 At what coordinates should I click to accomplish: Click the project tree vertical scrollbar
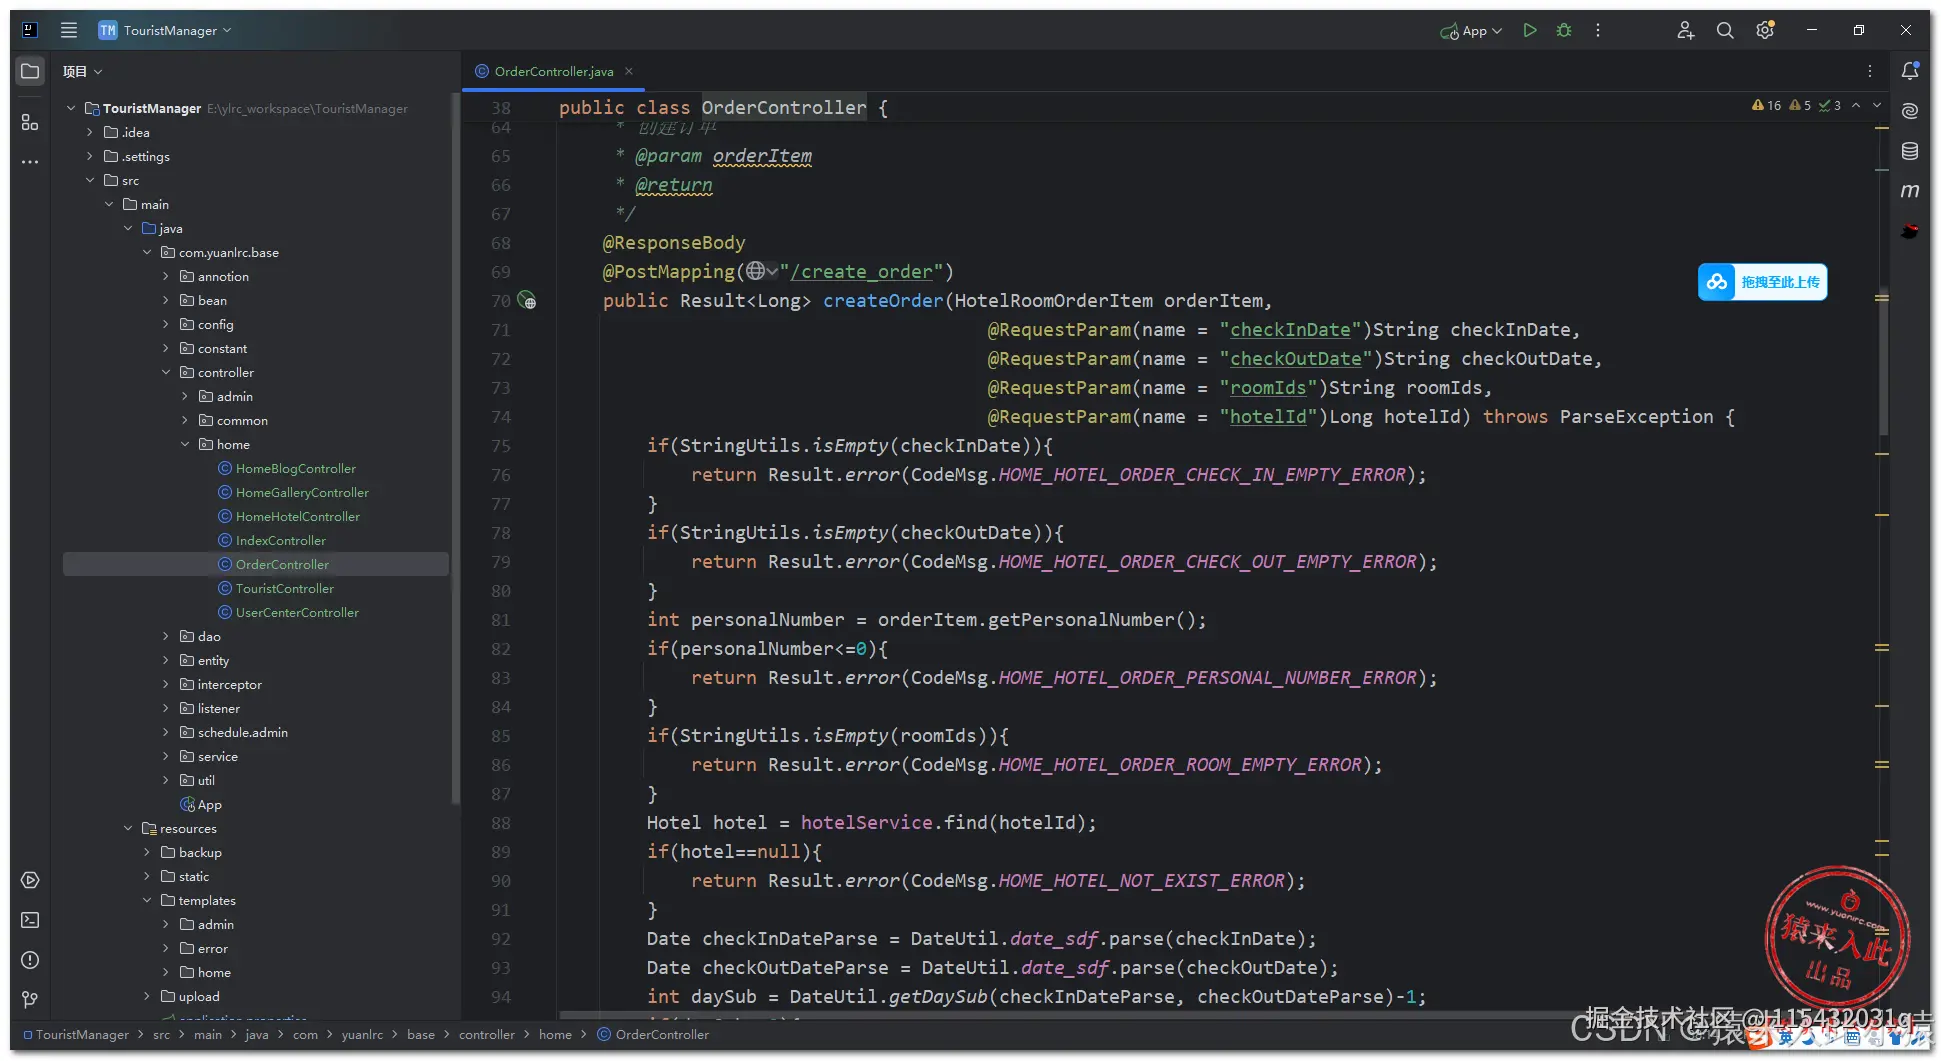[x=455, y=450]
